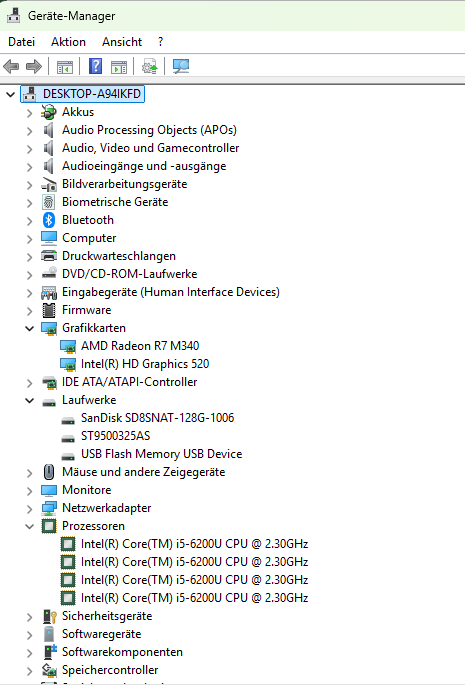Screen dimensions: 465x686
Task: Collapse the Prozessoren category
Action: tap(29, 526)
